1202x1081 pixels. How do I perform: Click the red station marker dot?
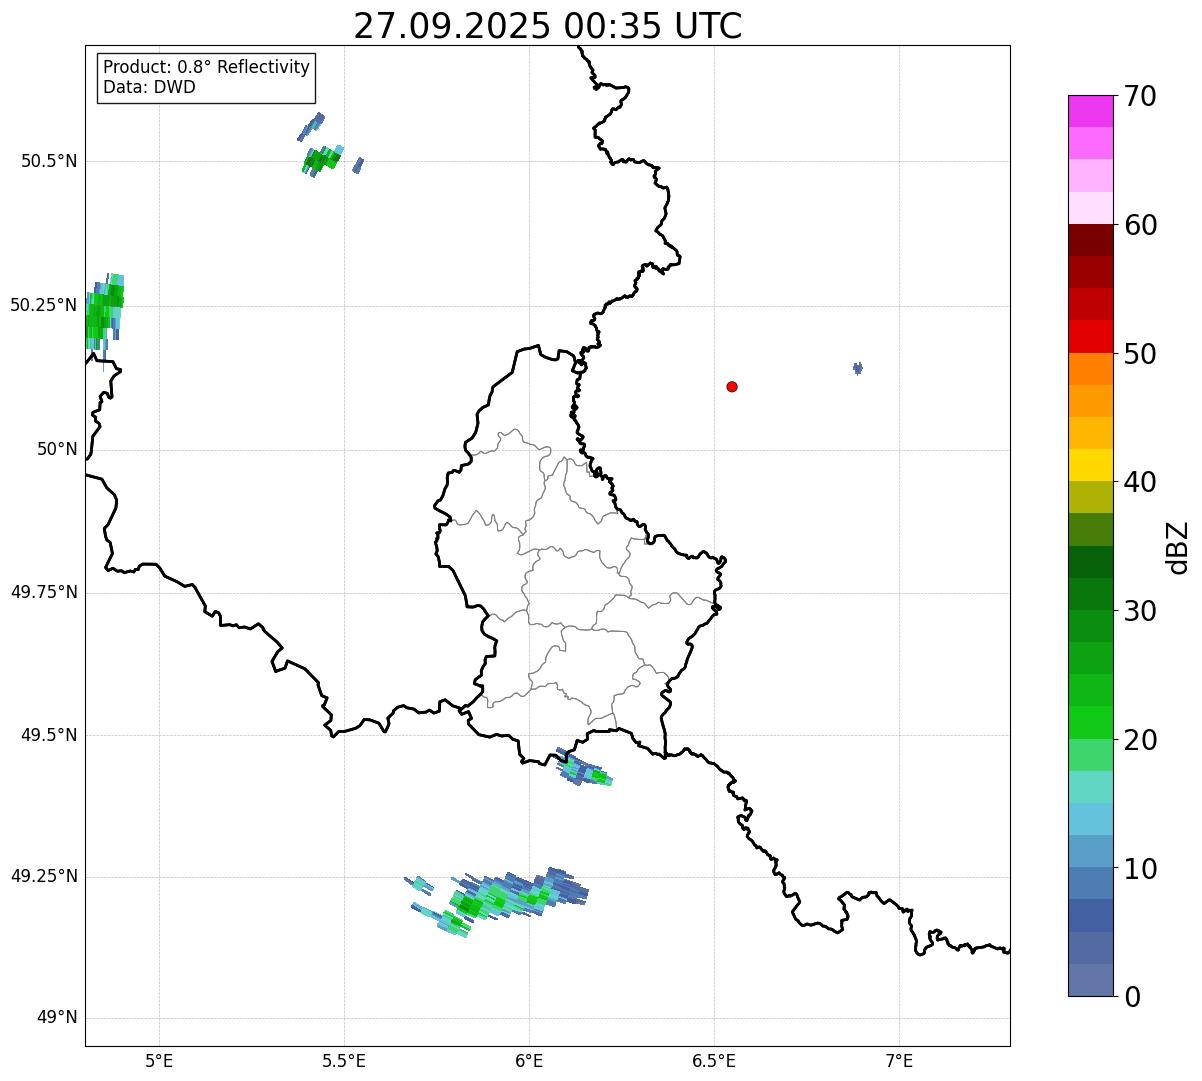[732, 386]
